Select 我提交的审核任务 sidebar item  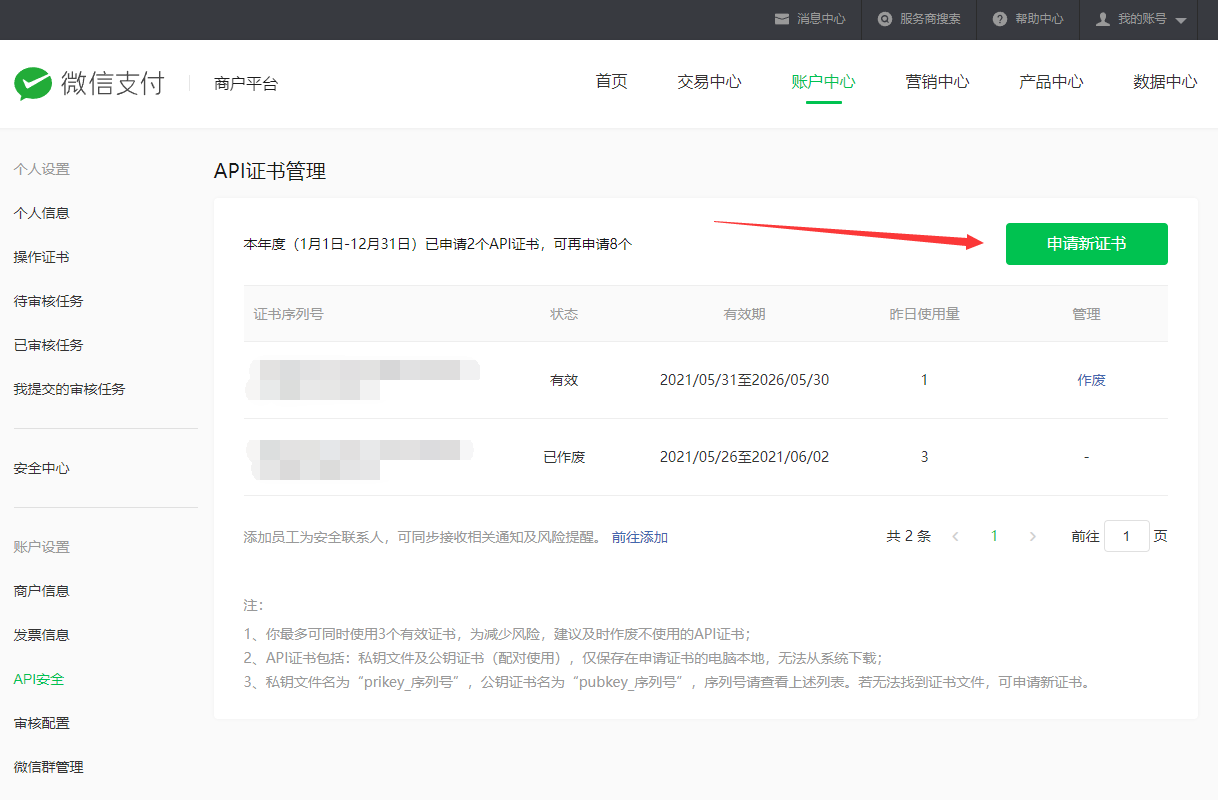point(69,389)
